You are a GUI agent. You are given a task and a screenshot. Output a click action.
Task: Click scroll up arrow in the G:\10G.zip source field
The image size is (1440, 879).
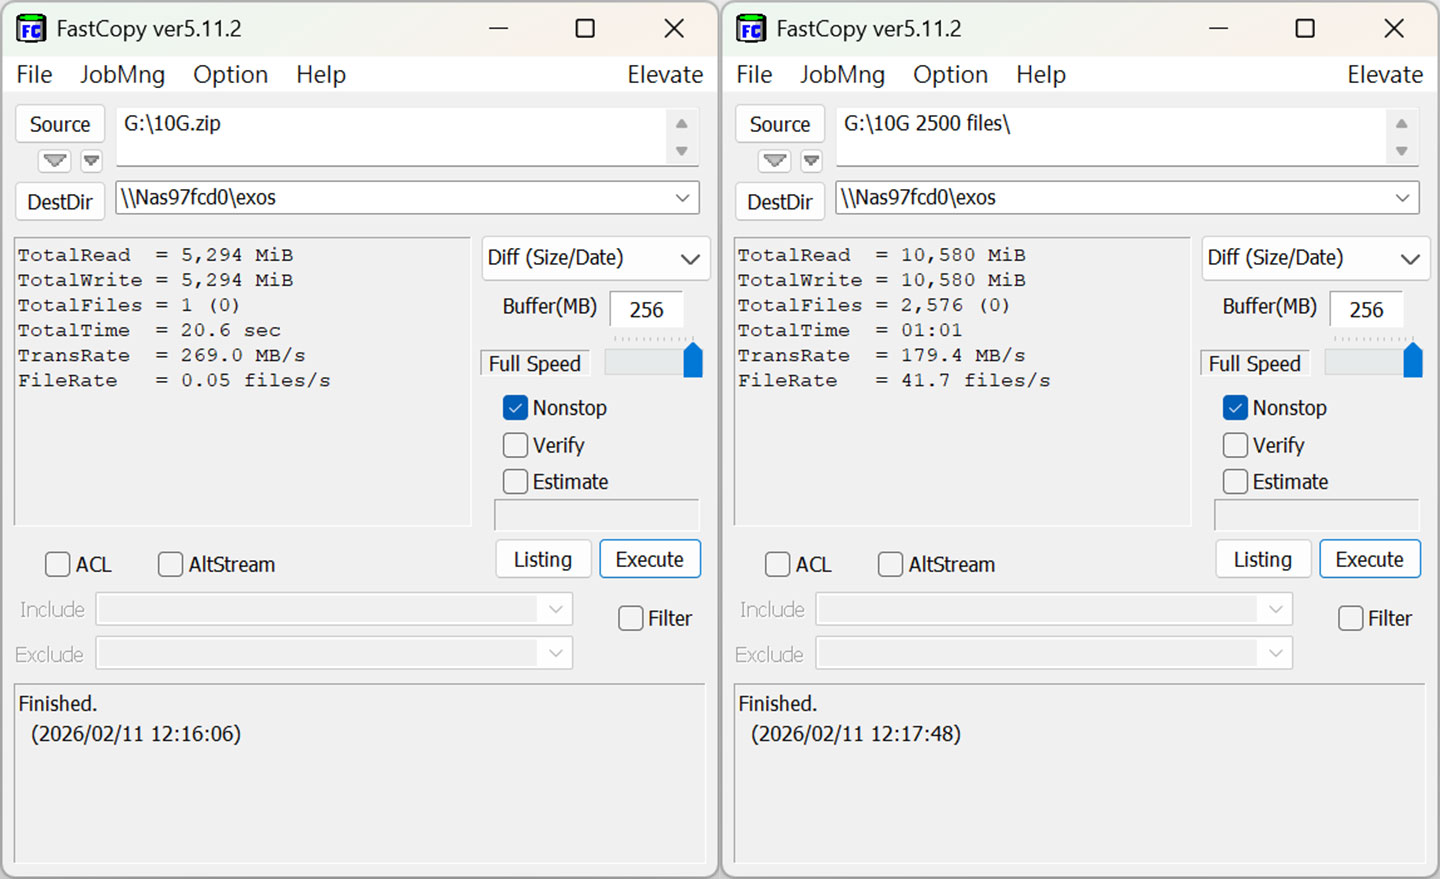point(682,124)
